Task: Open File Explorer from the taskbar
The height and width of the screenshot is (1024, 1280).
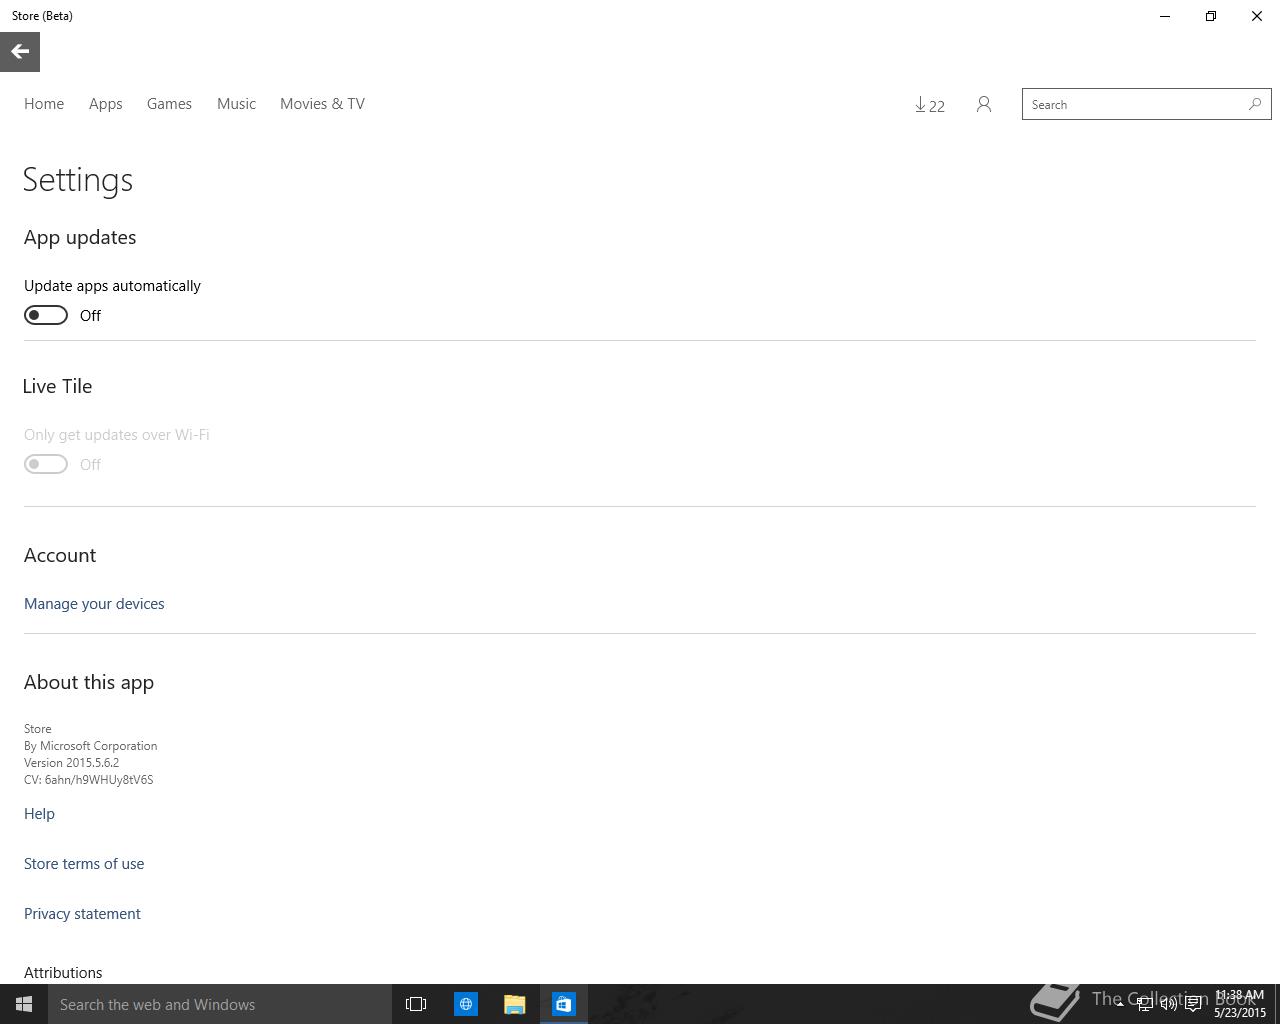Action: [x=515, y=1004]
